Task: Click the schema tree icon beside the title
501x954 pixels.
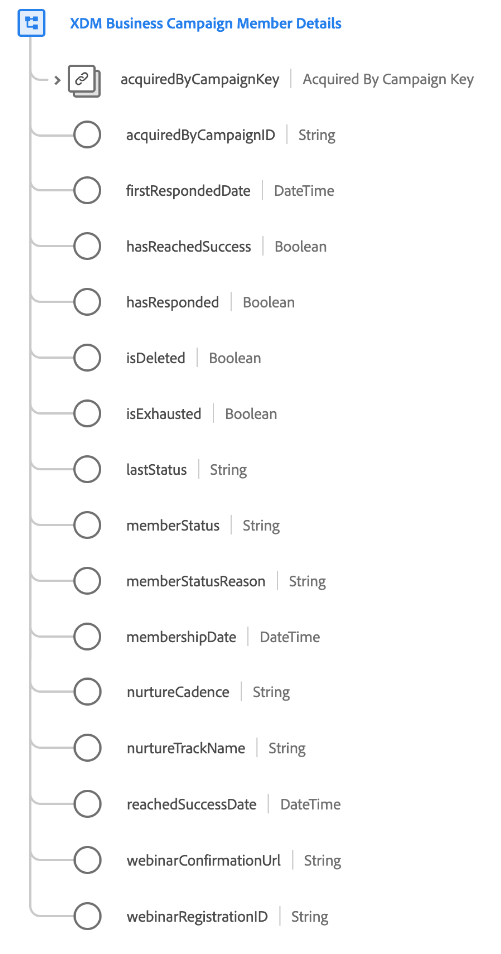Action: pos(31,23)
